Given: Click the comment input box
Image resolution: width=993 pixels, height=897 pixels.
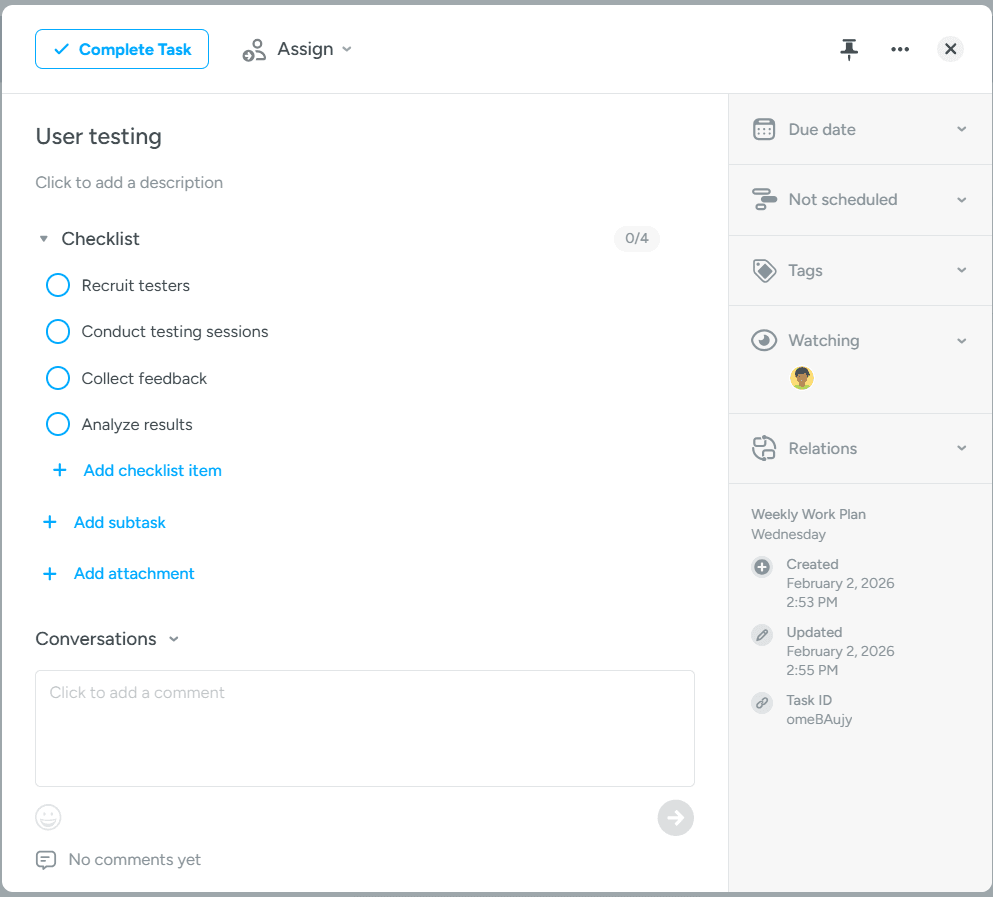Looking at the screenshot, I should click(x=365, y=728).
